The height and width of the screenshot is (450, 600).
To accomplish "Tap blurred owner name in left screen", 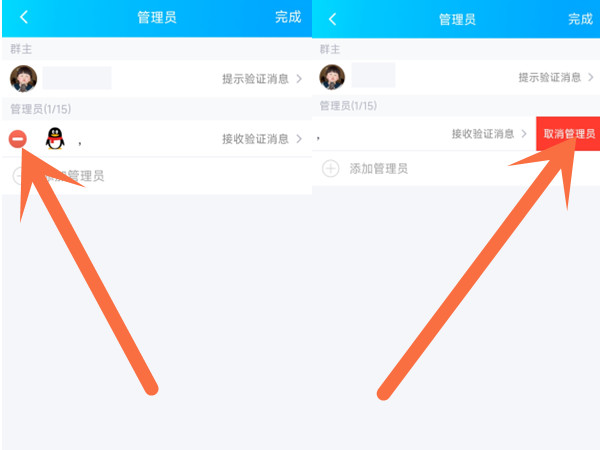I will click(x=77, y=78).
